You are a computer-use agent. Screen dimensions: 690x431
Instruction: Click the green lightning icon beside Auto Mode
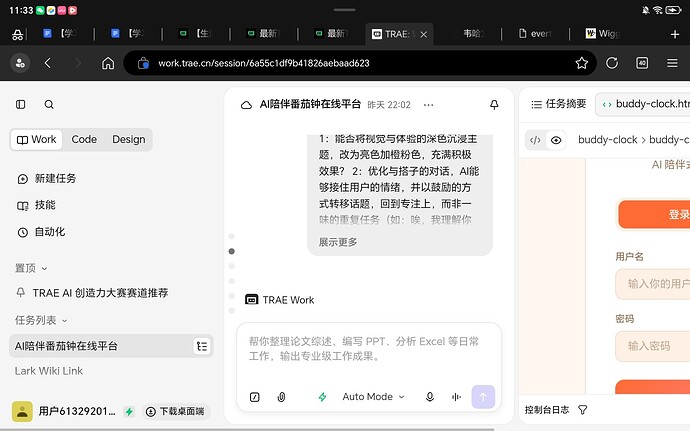tap(323, 397)
